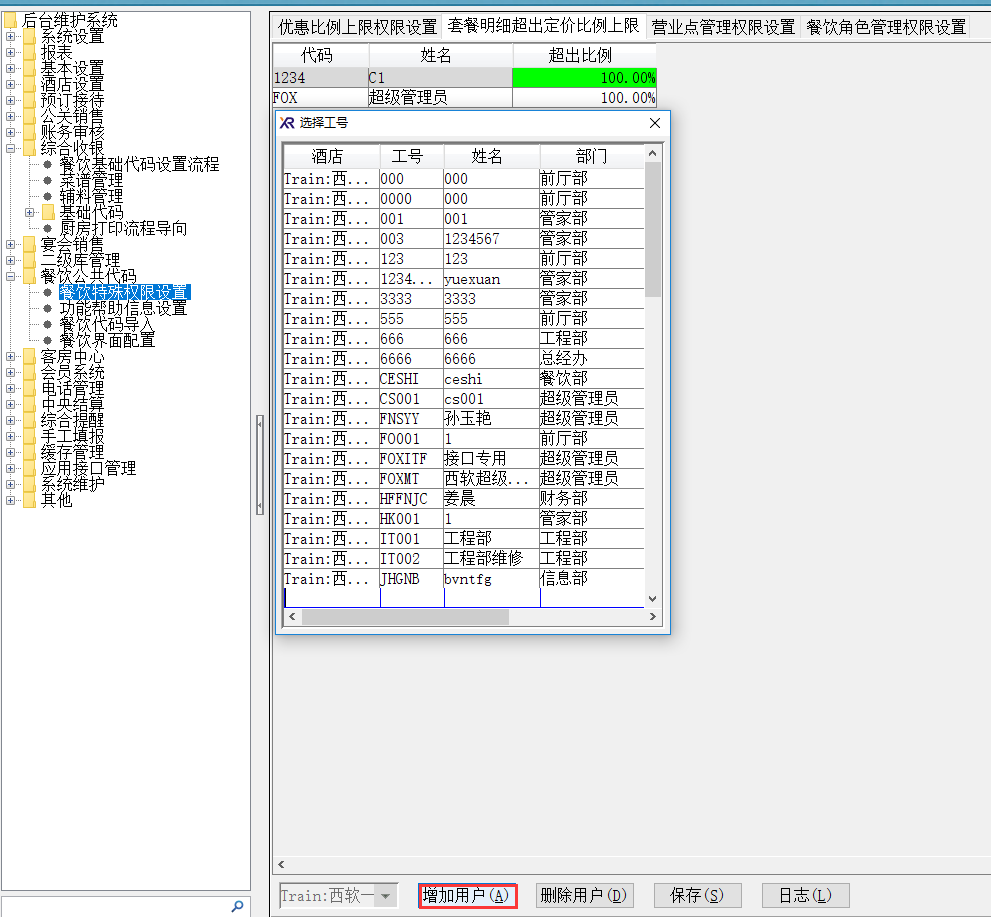Open the Train:西软 hotel dropdown

[x=385, y=896]
